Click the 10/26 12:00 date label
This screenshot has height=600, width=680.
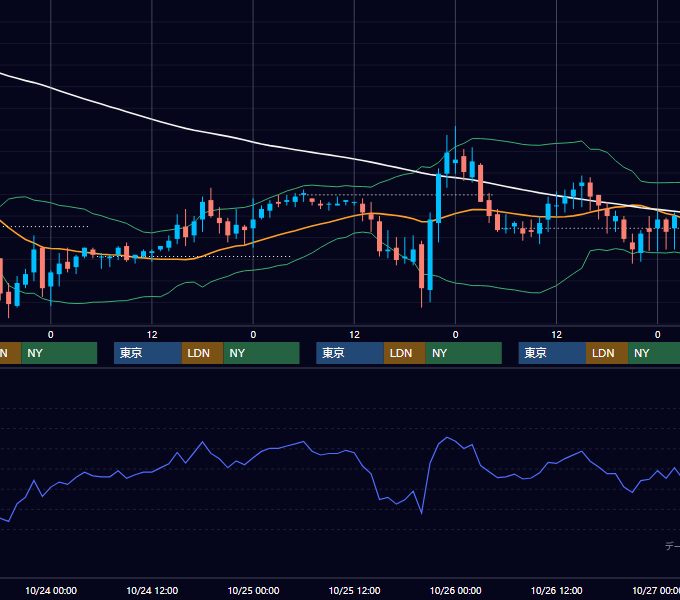point(556,590)
